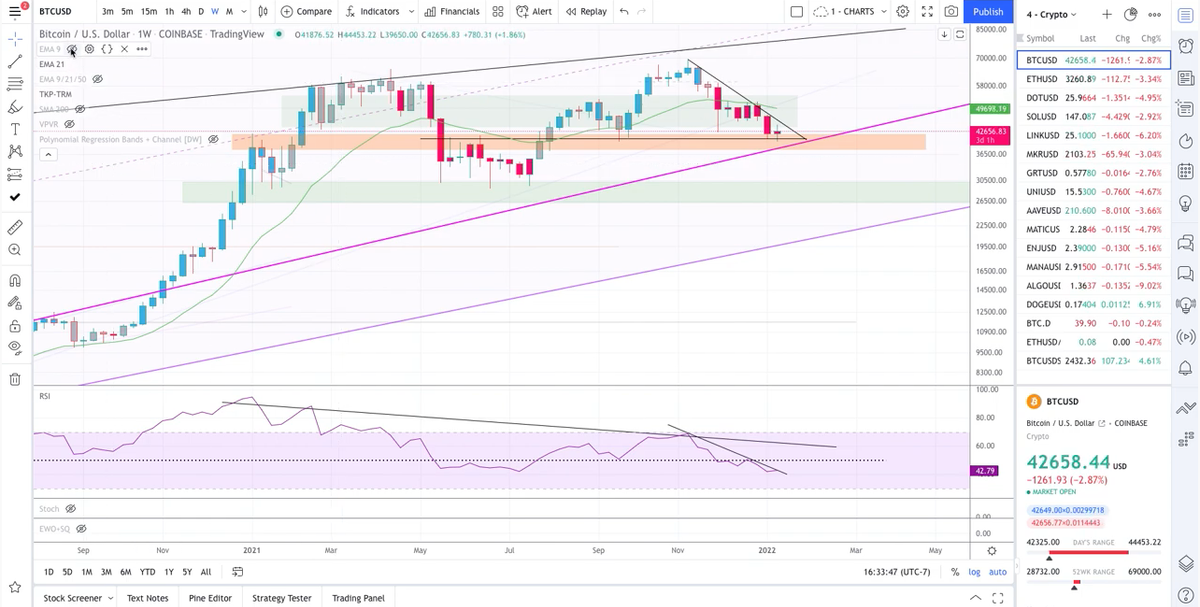
Task: Switch to the Pine Editor tab
Action: (210, 597)
